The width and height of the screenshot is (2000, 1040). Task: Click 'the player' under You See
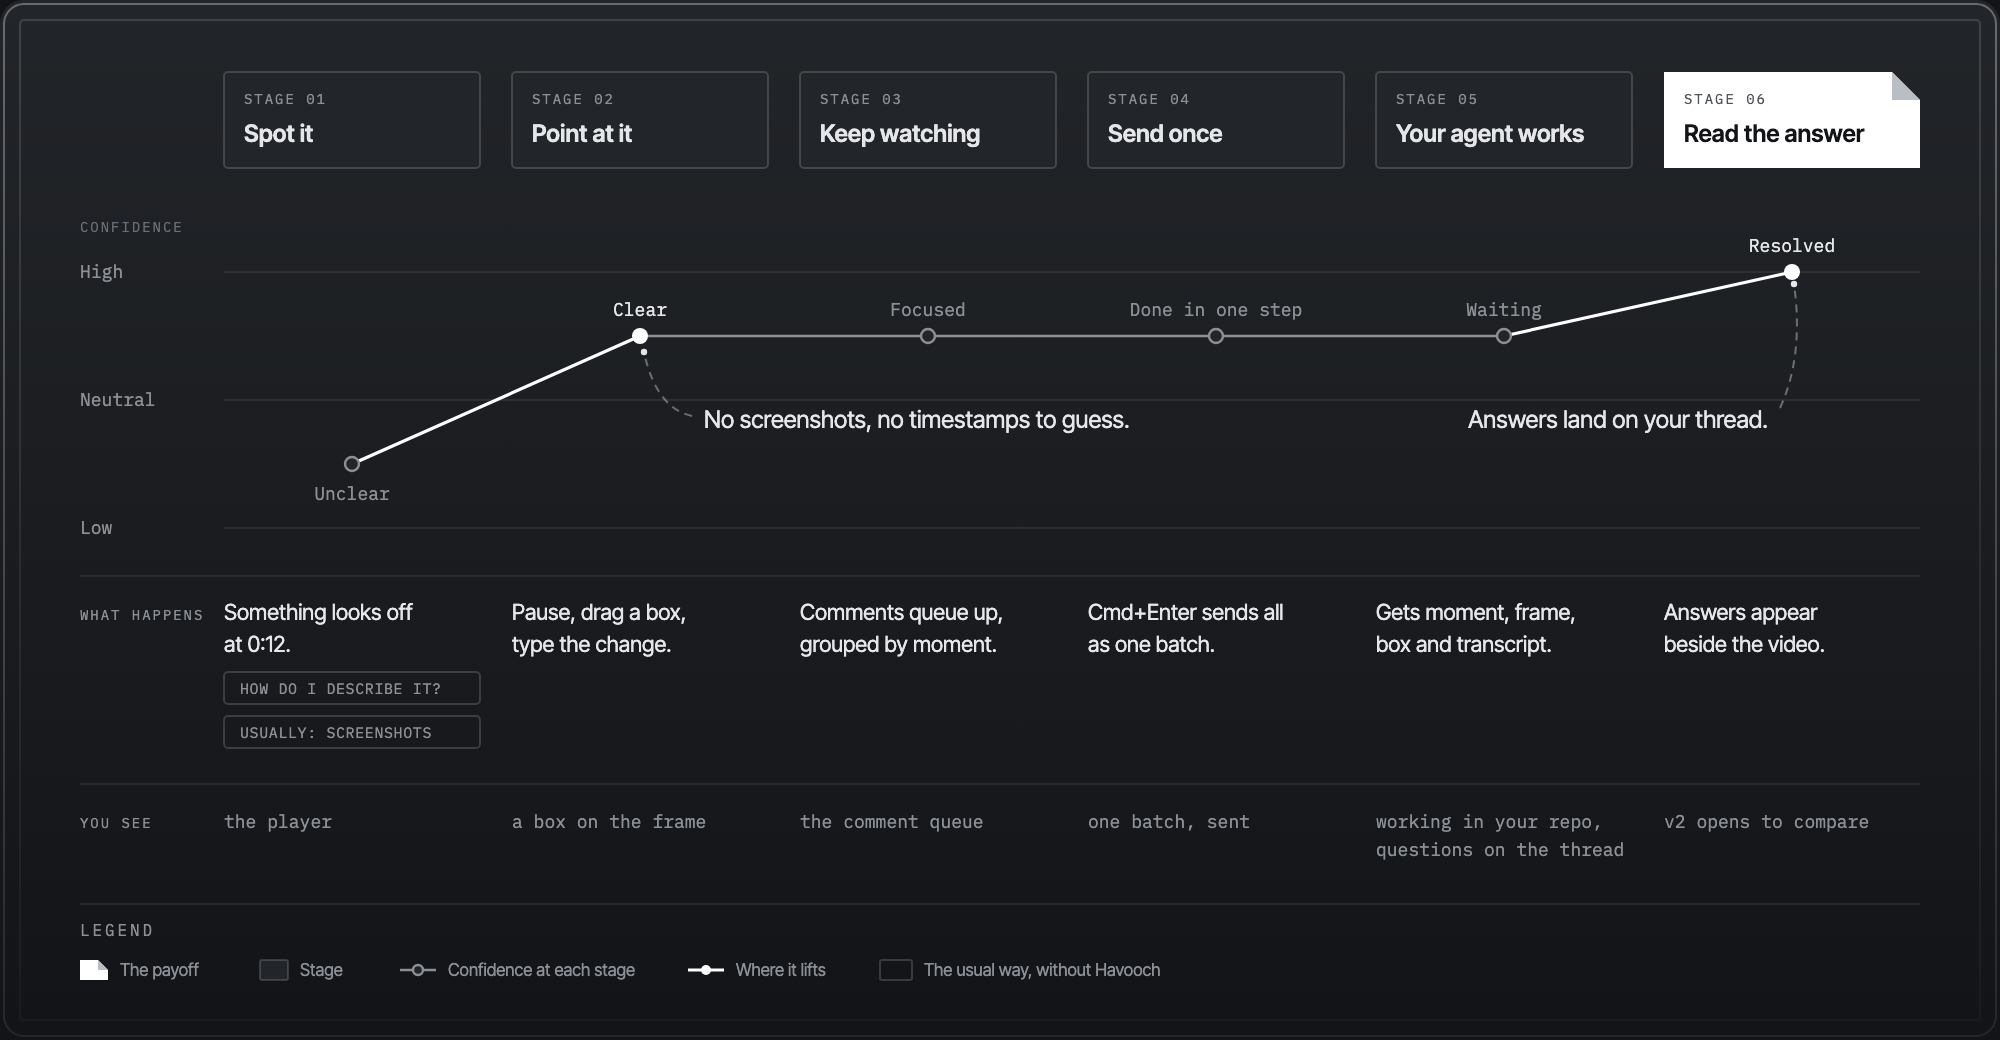(x=278, y=822)
